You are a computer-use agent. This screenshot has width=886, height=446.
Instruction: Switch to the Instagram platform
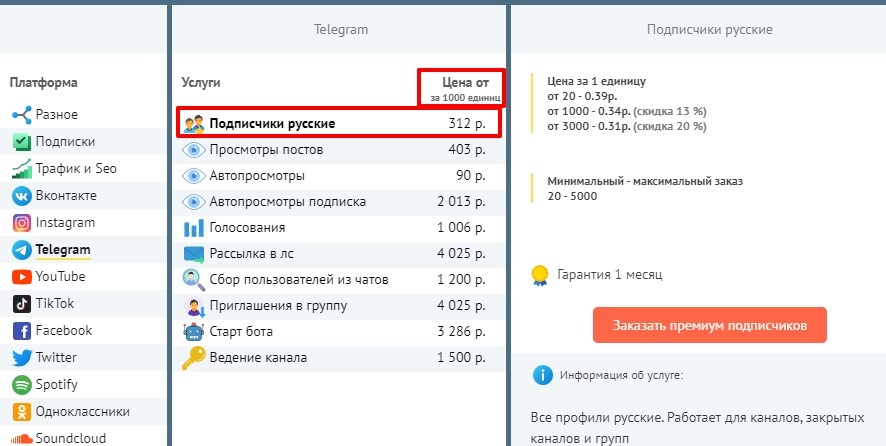[x=65, y=223]
